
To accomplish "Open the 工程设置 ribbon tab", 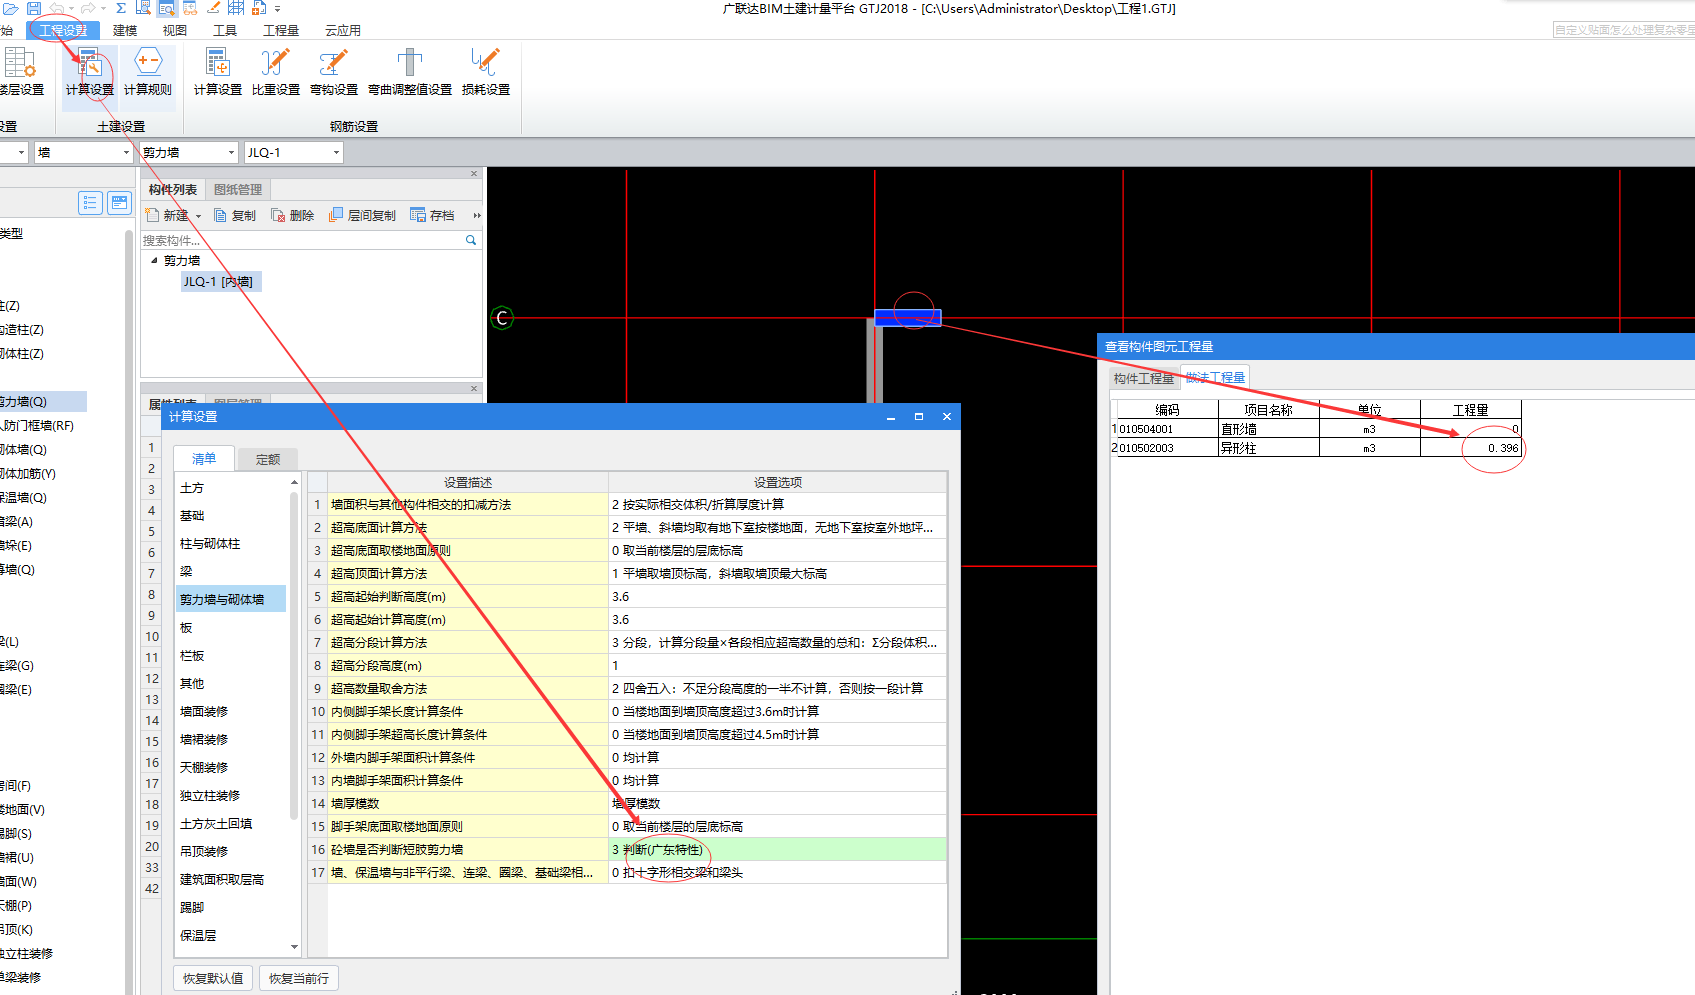I will coord(64,30).
